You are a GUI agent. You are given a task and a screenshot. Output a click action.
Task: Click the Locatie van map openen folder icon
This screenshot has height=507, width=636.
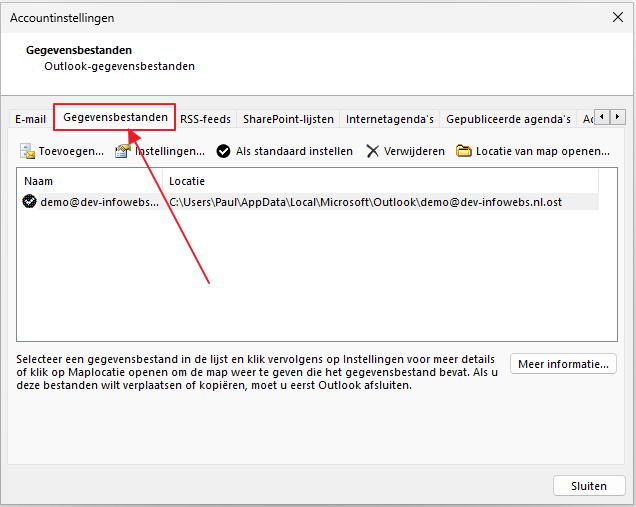pos(464,151)
